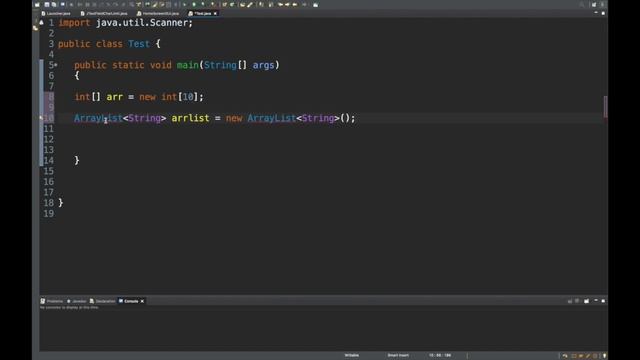This screenshot has height=360, width=640.
Task: Select the Test.java editor tab
Action: coord(203,13)
